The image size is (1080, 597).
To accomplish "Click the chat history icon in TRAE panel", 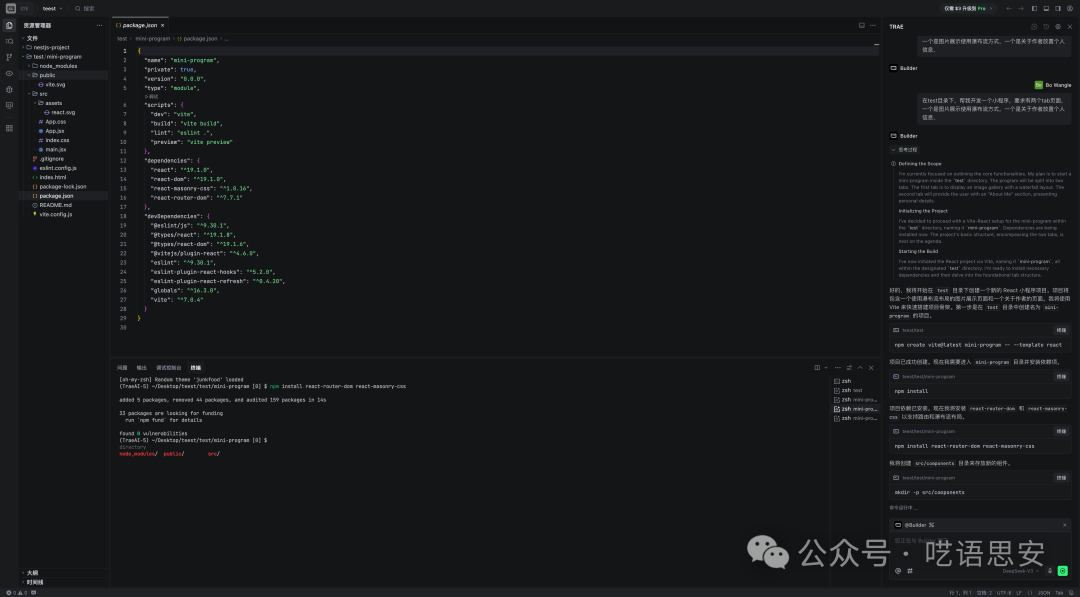I will pos(1046,26).
